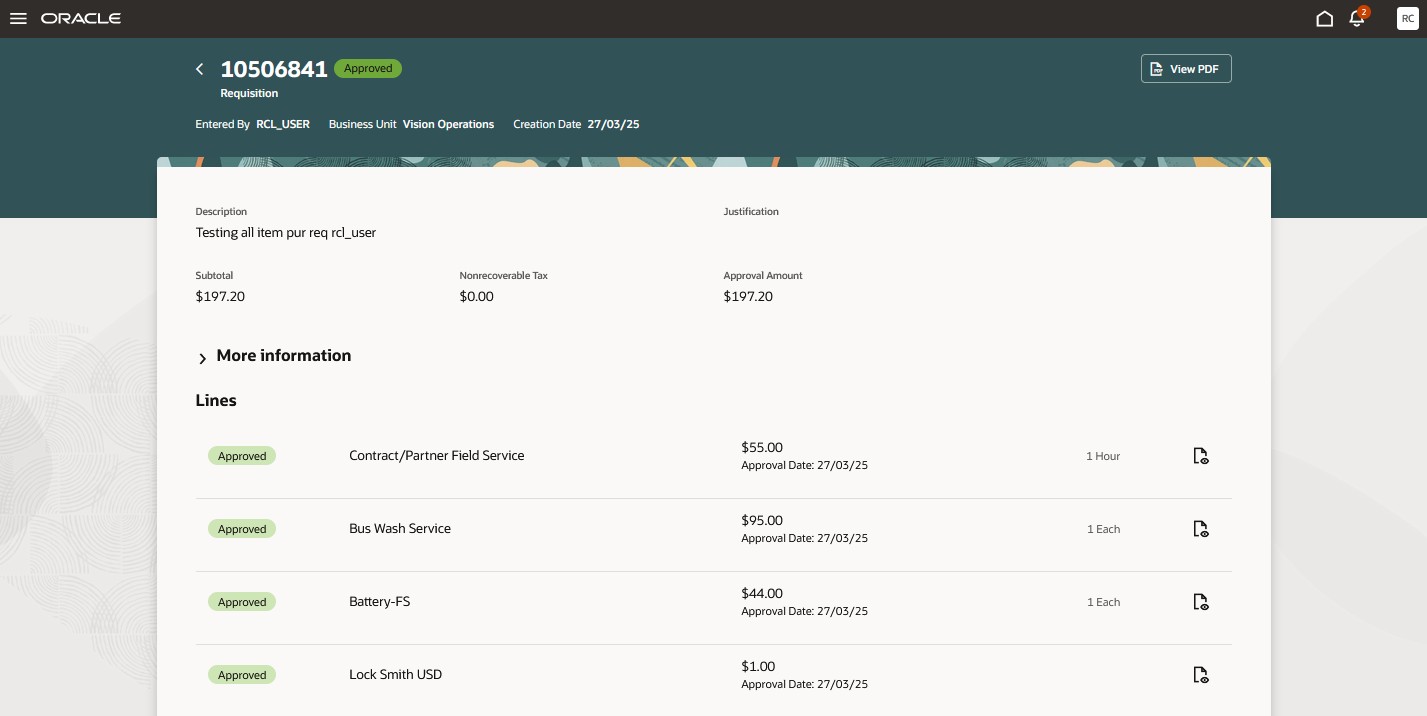The width and height of the screenshot is (1427, 716).
Task: Select the Vision Operations business unit
Action: 448,124
